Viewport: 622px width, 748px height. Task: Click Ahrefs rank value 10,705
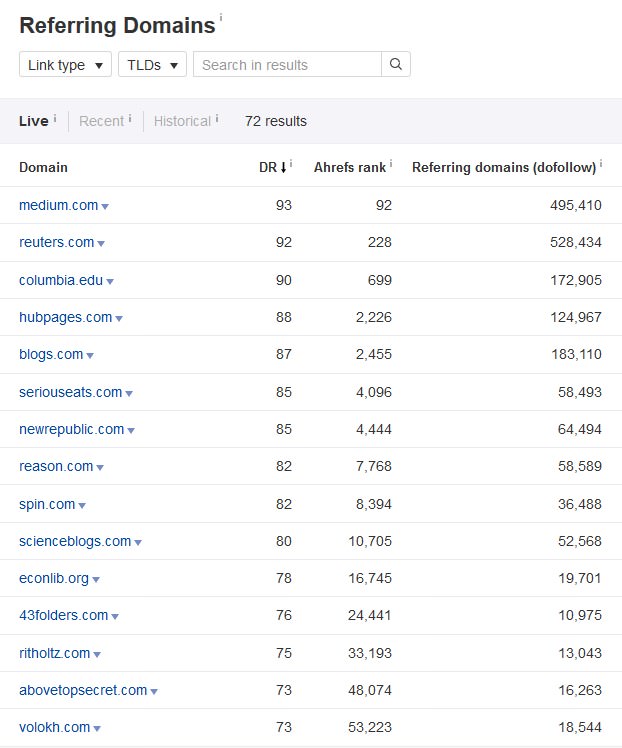click(x=370, y=541)
